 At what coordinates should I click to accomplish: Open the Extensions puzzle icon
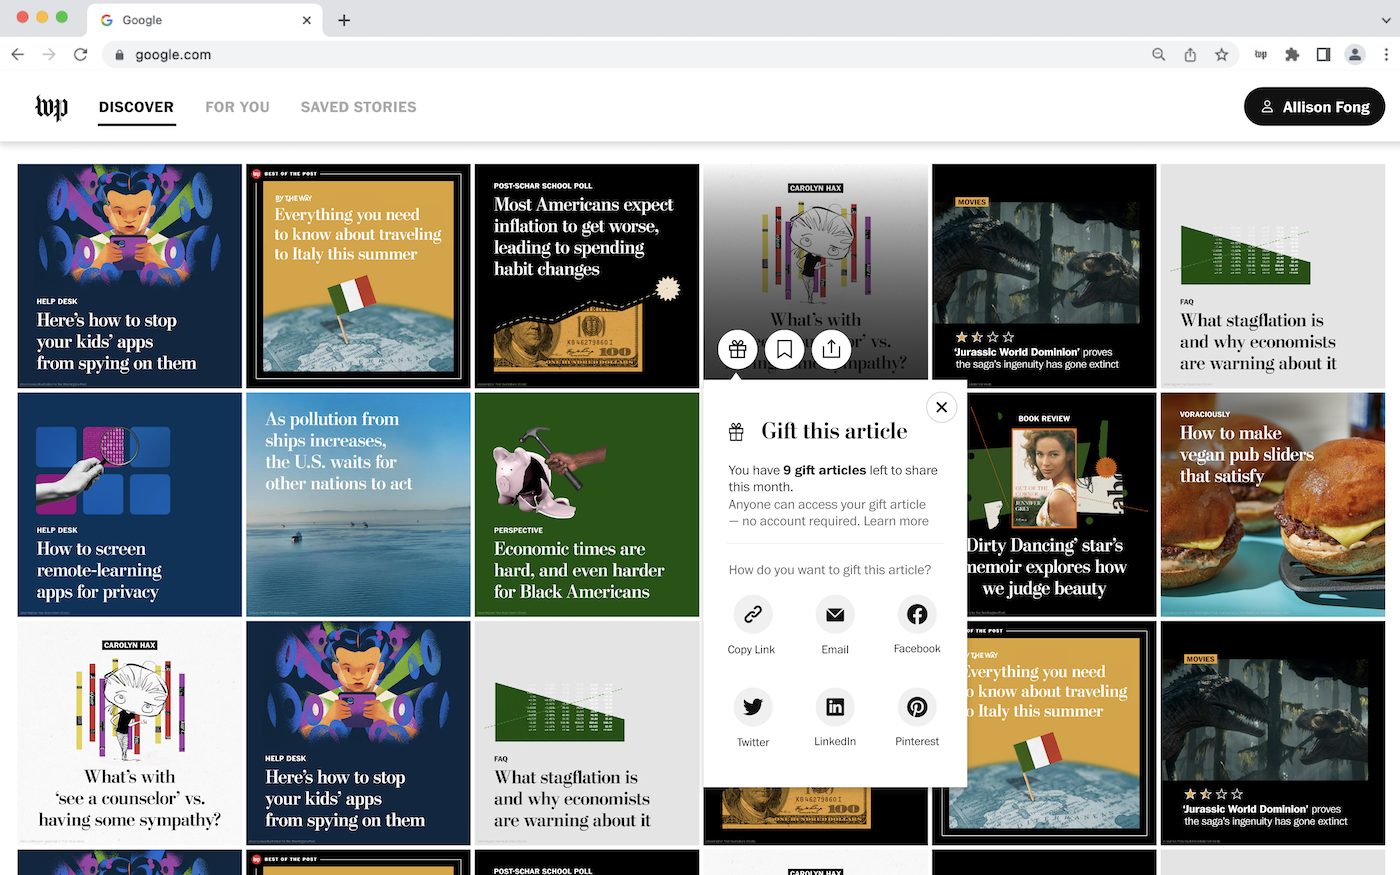coord(1292,55)
